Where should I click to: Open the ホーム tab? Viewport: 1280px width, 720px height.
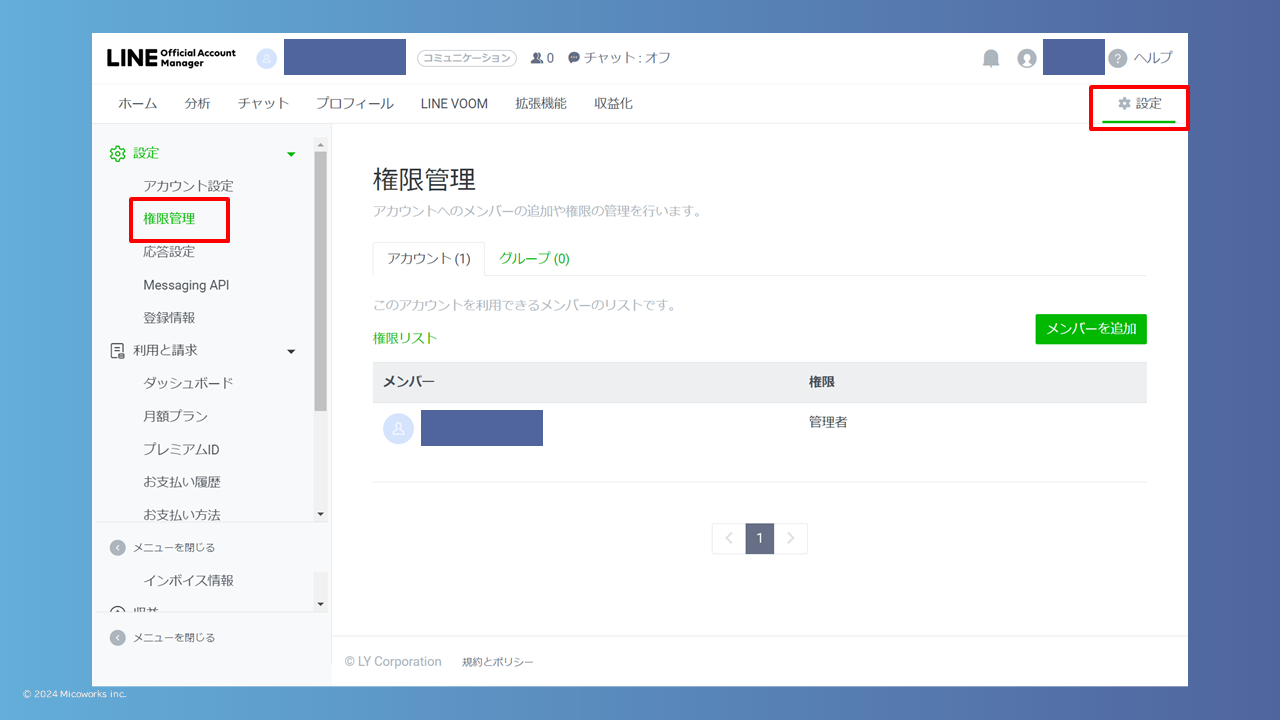tap(138, 103)
